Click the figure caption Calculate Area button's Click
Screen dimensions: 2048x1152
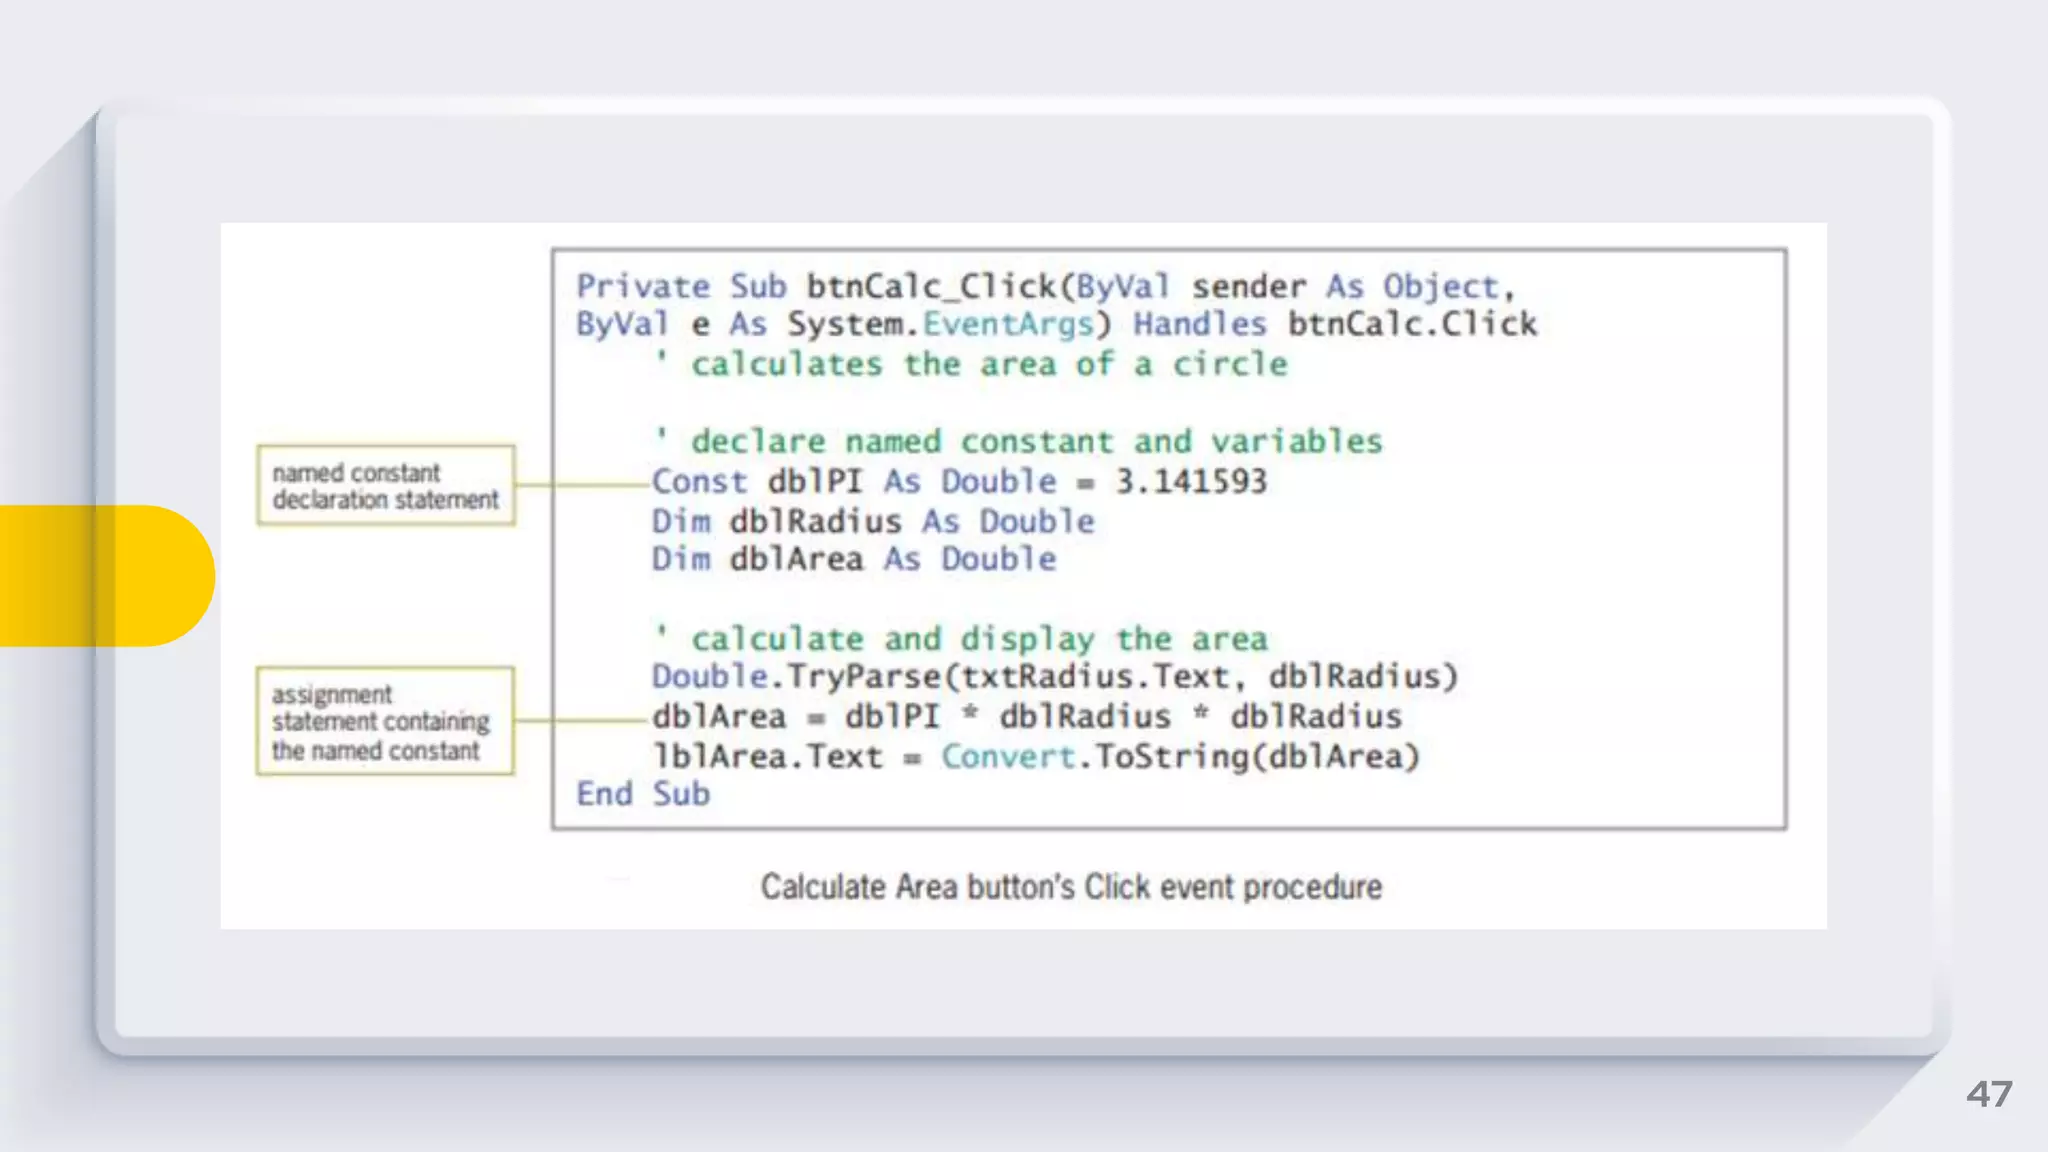coord(1071,887)
